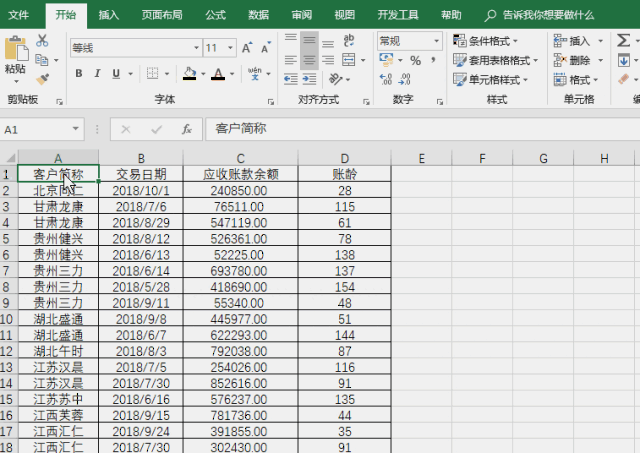Increase font size with the larger A
640x453 pixels.
coord(247,48)
